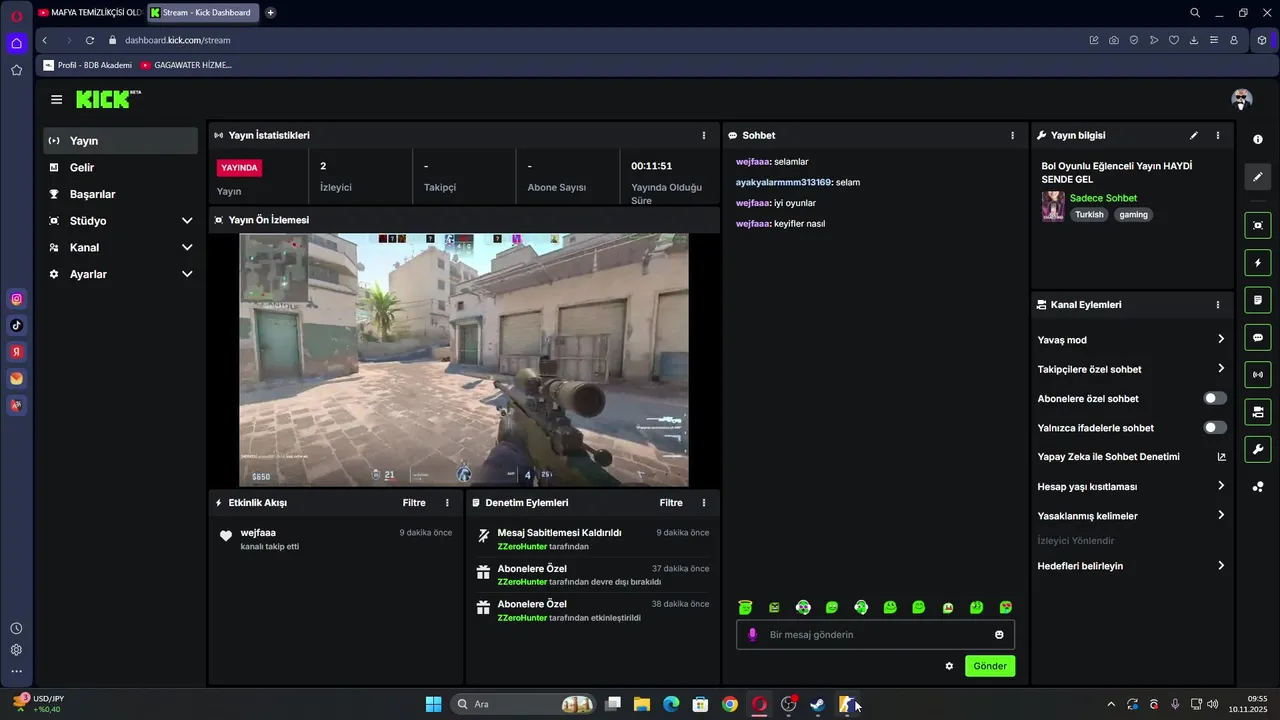1280x720 pixels.
Task: Open GAGAWATER HİZME... bookmark
Action: tap(186, 65)
